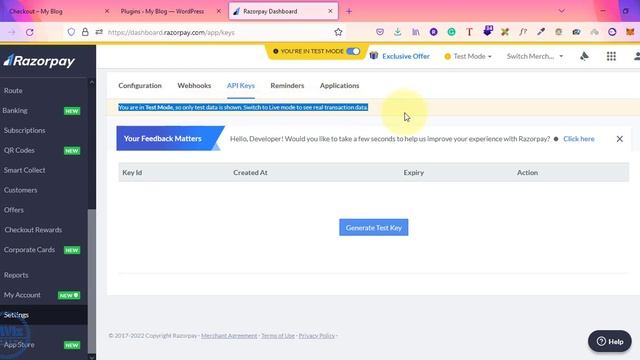Open the Privacy Policy link
640x360 pixels.
click(317, 336)
